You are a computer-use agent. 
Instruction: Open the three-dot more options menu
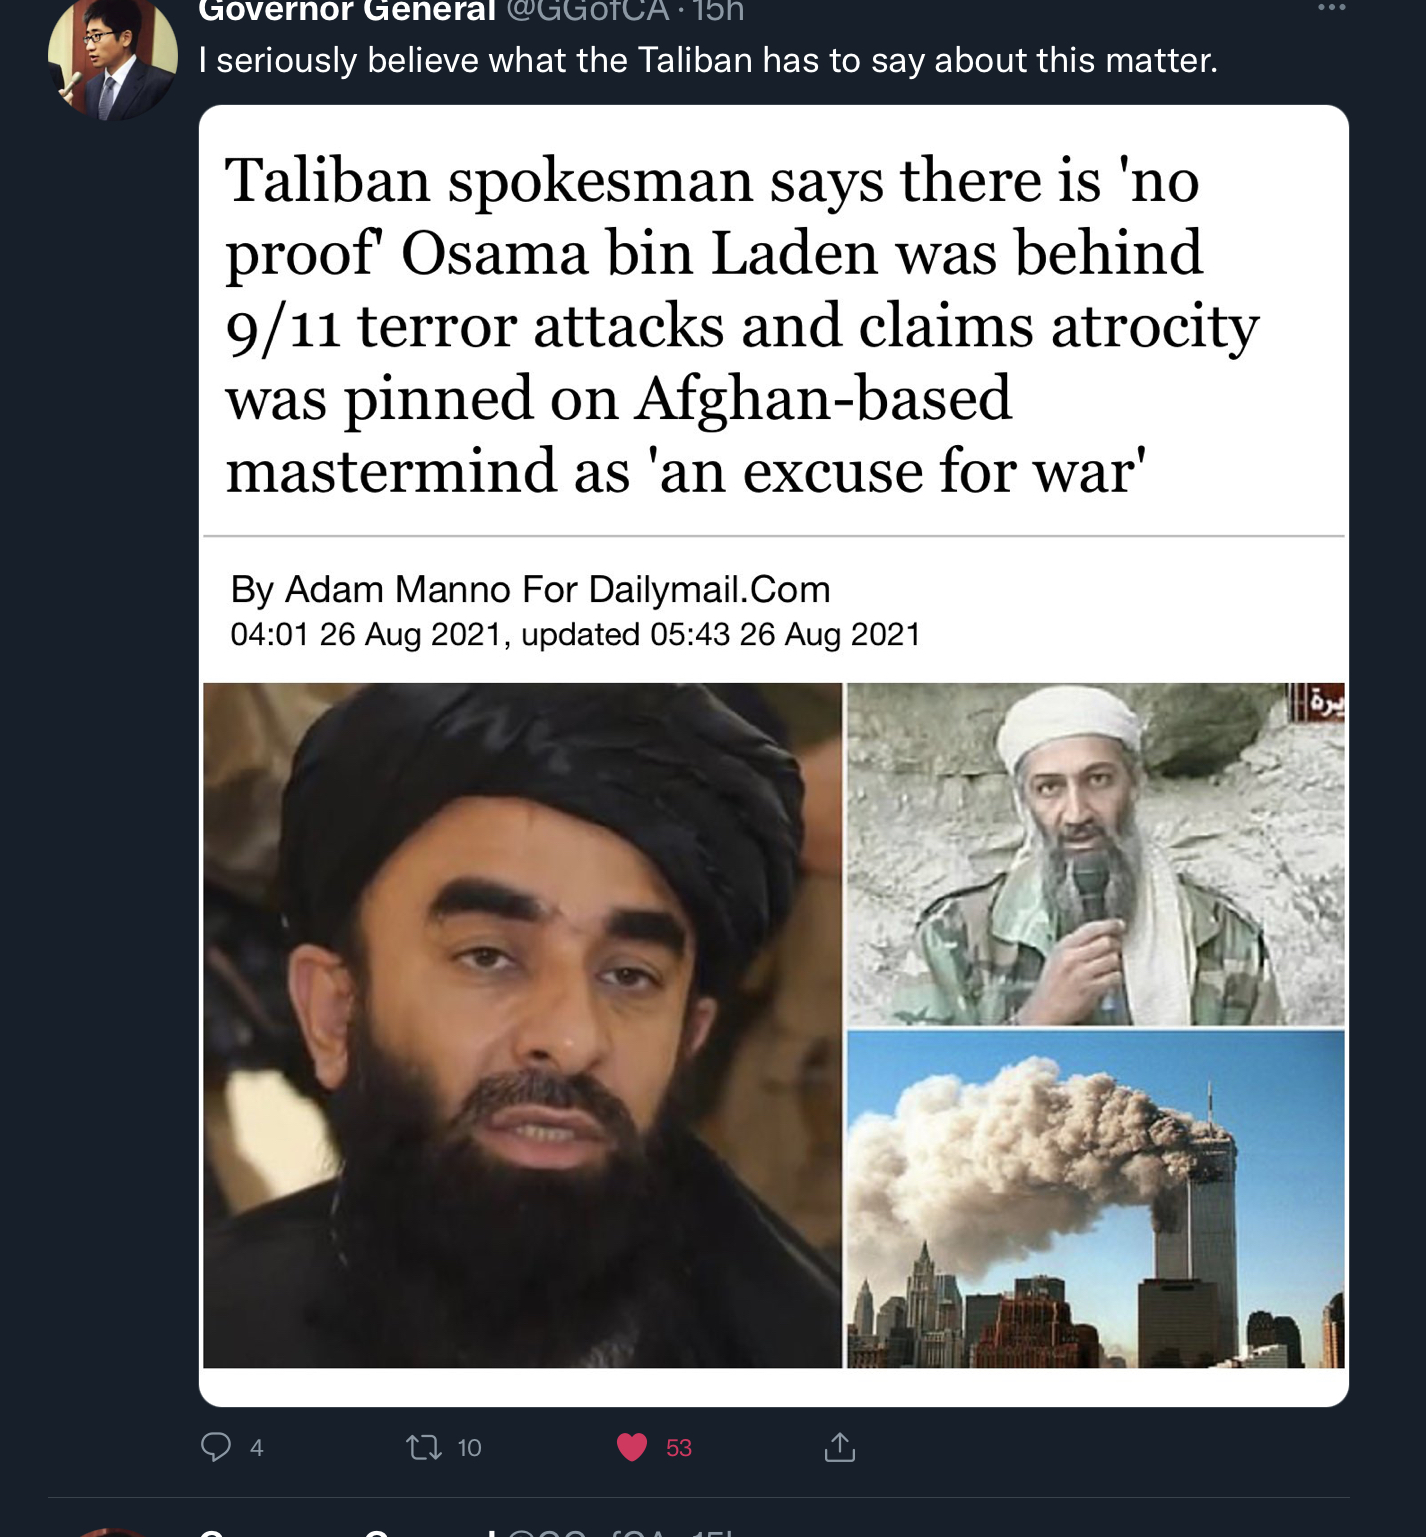(x=1331, y=8)
